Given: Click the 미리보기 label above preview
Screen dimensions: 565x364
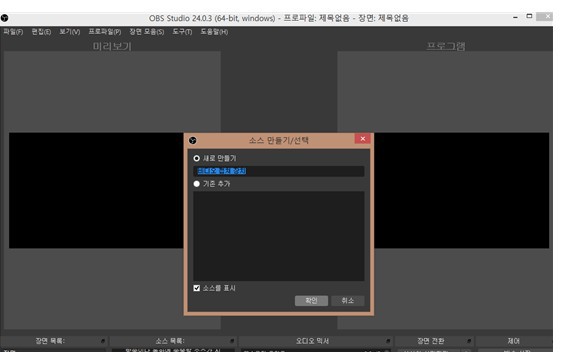Looking at the screenshot, I should (112, 46).
